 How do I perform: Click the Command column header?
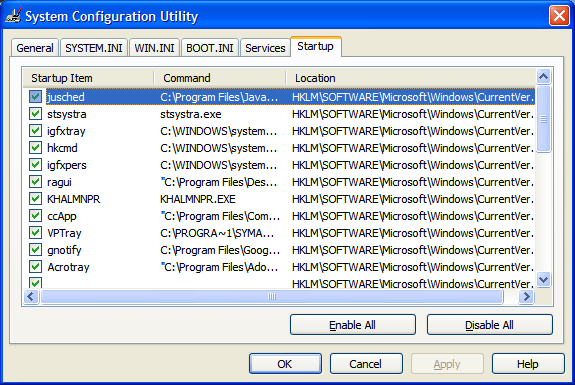220,78
